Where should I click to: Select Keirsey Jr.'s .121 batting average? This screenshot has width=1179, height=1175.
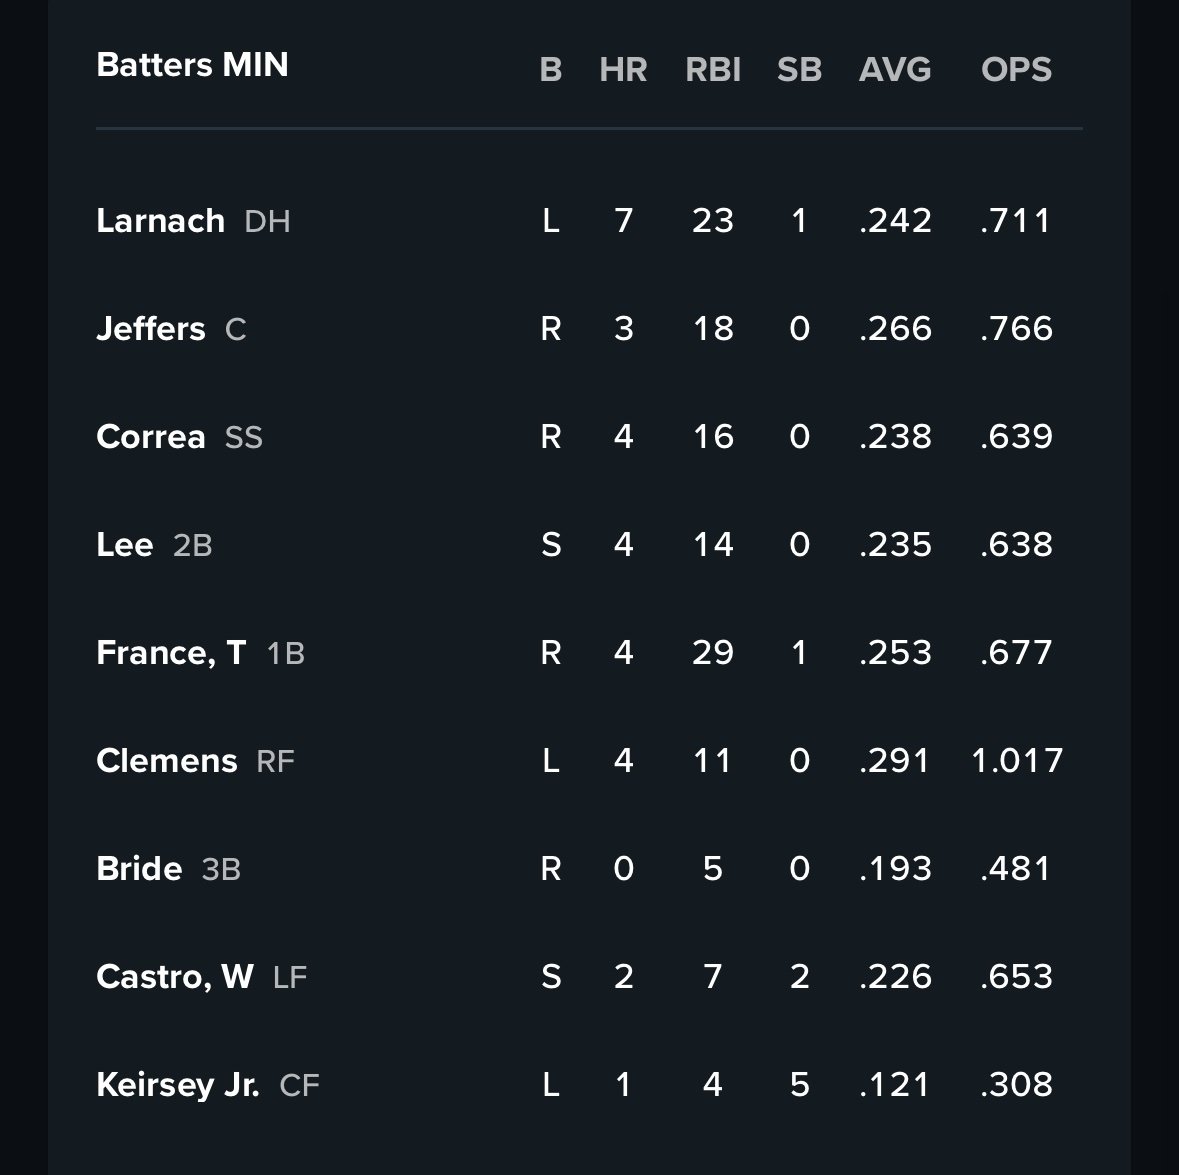click(895, 1084)
